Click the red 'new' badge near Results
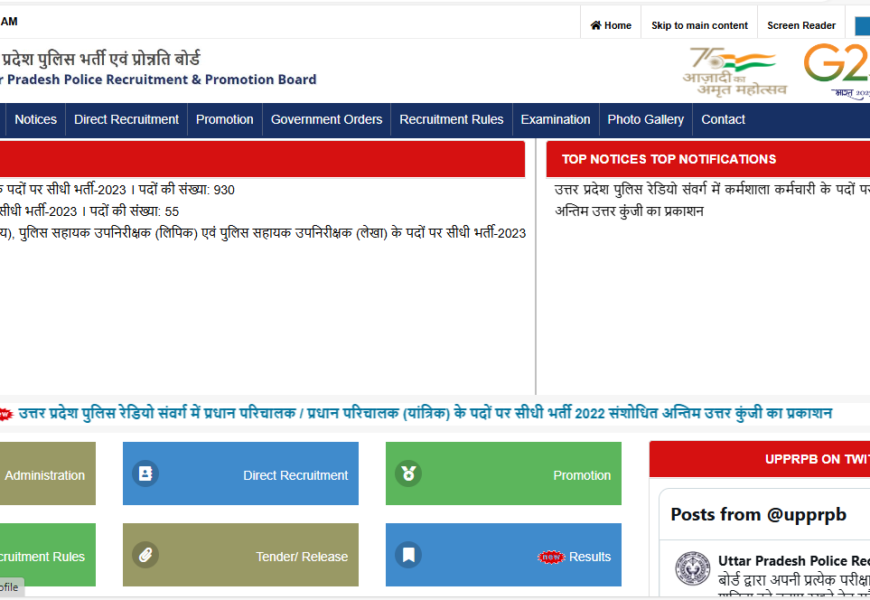The image size is (870, 600). (551, 557)
